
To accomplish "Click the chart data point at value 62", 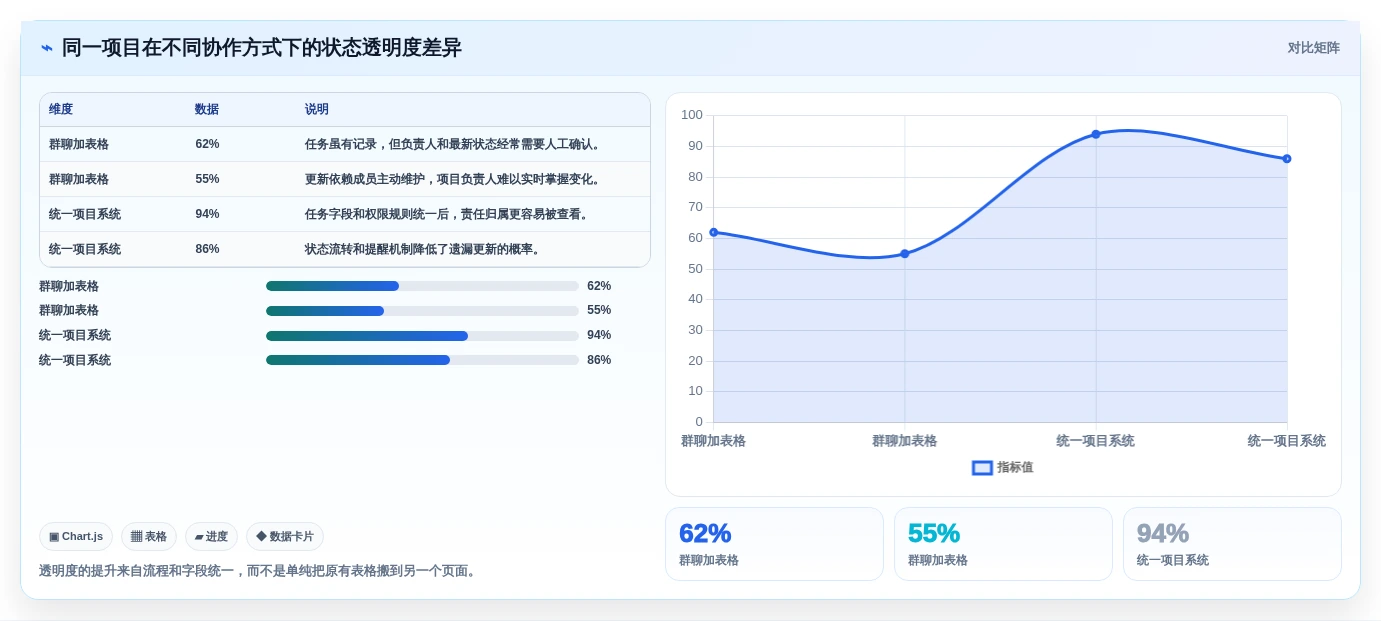I will [x=714, y=232].
